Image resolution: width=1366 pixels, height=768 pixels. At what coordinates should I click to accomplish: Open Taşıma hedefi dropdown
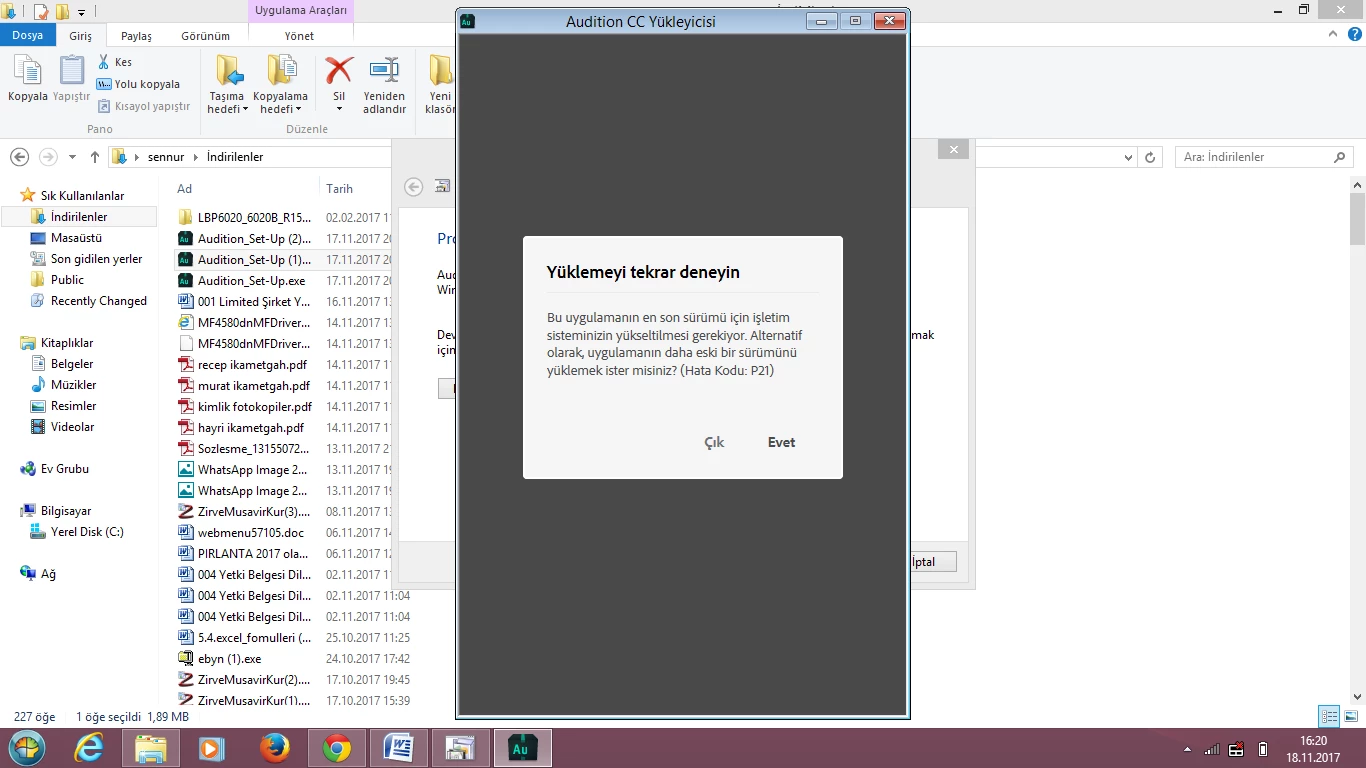click(227, 85)
